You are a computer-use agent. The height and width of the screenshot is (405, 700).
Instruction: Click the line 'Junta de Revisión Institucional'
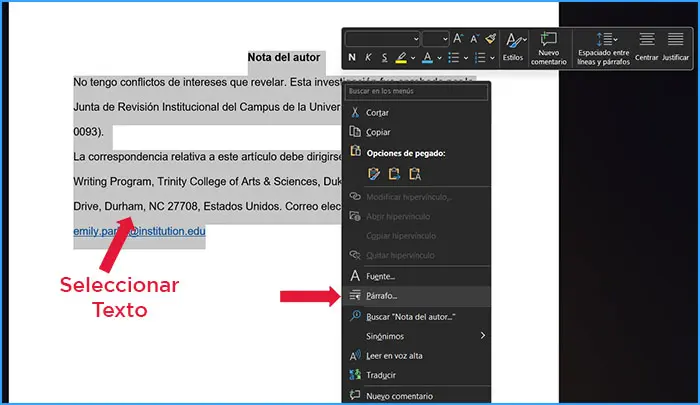(x=207, y=107)
